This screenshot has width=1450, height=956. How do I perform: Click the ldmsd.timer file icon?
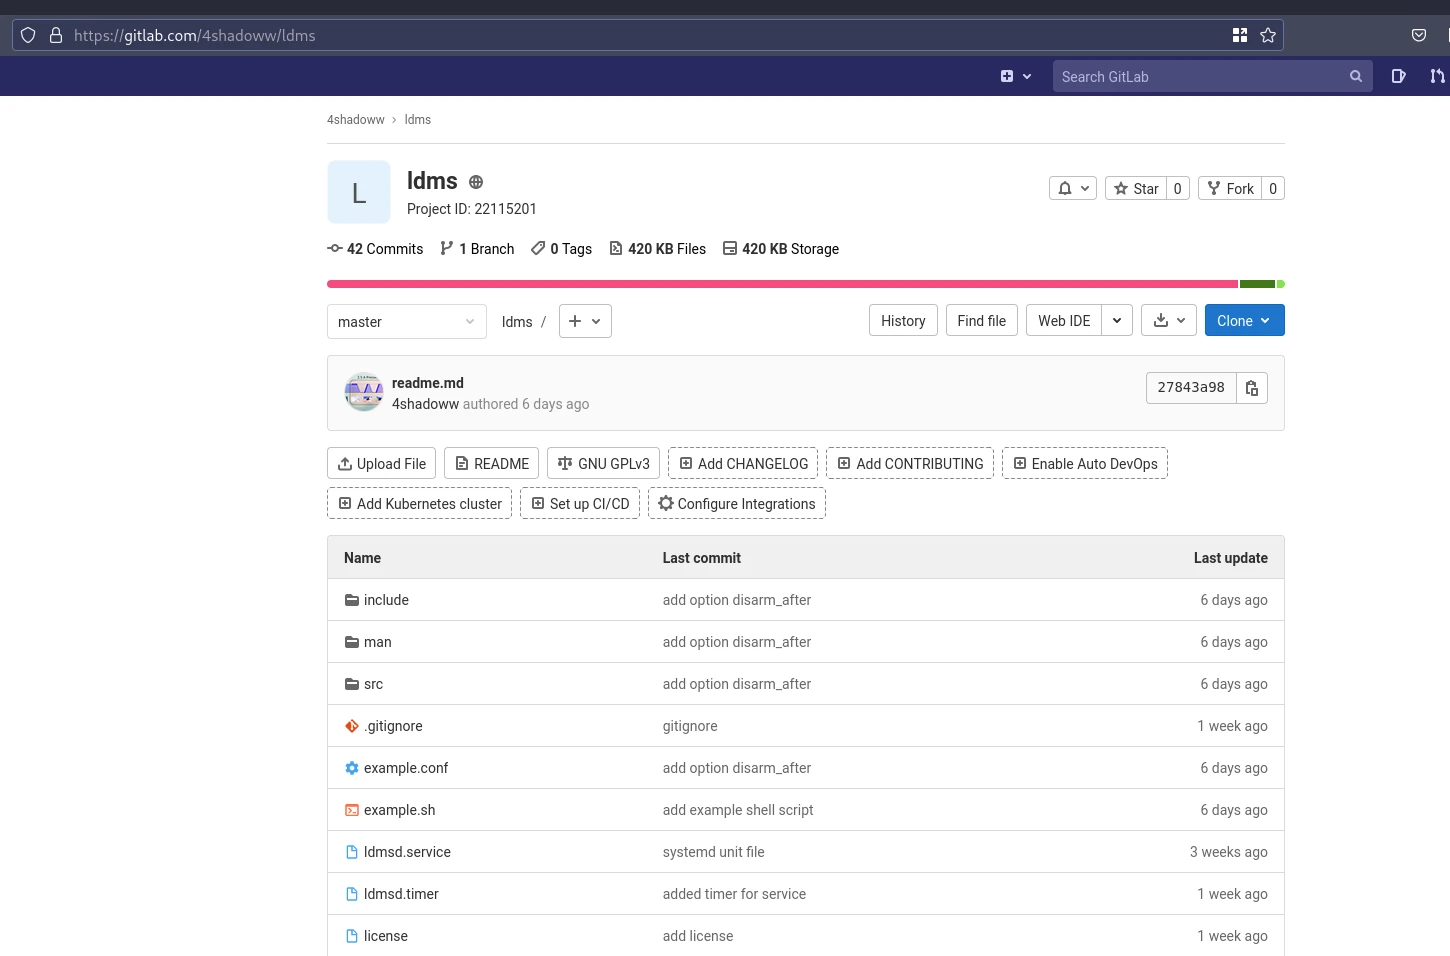(x=352, y=894)
